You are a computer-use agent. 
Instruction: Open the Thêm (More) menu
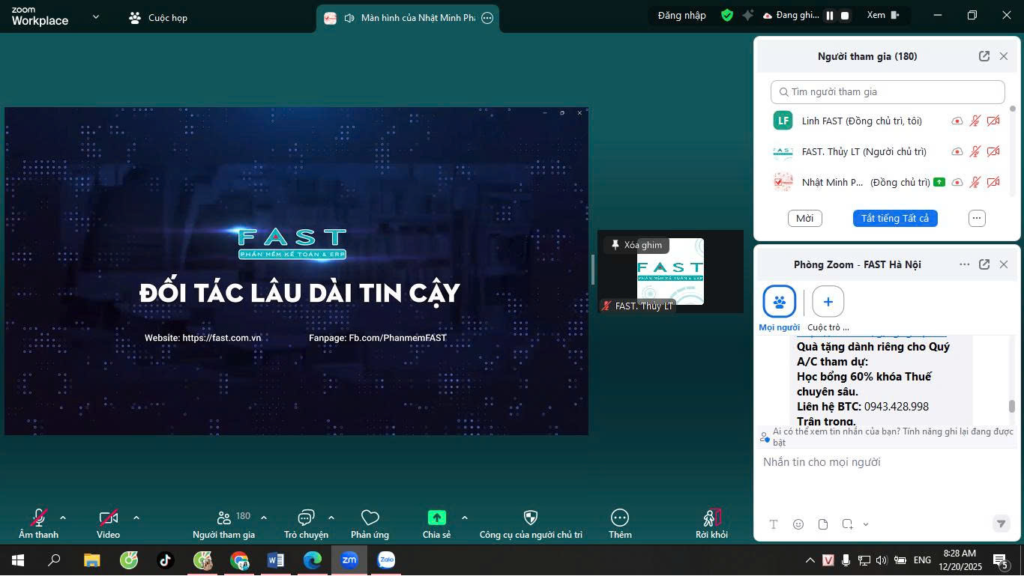[620, 517]
